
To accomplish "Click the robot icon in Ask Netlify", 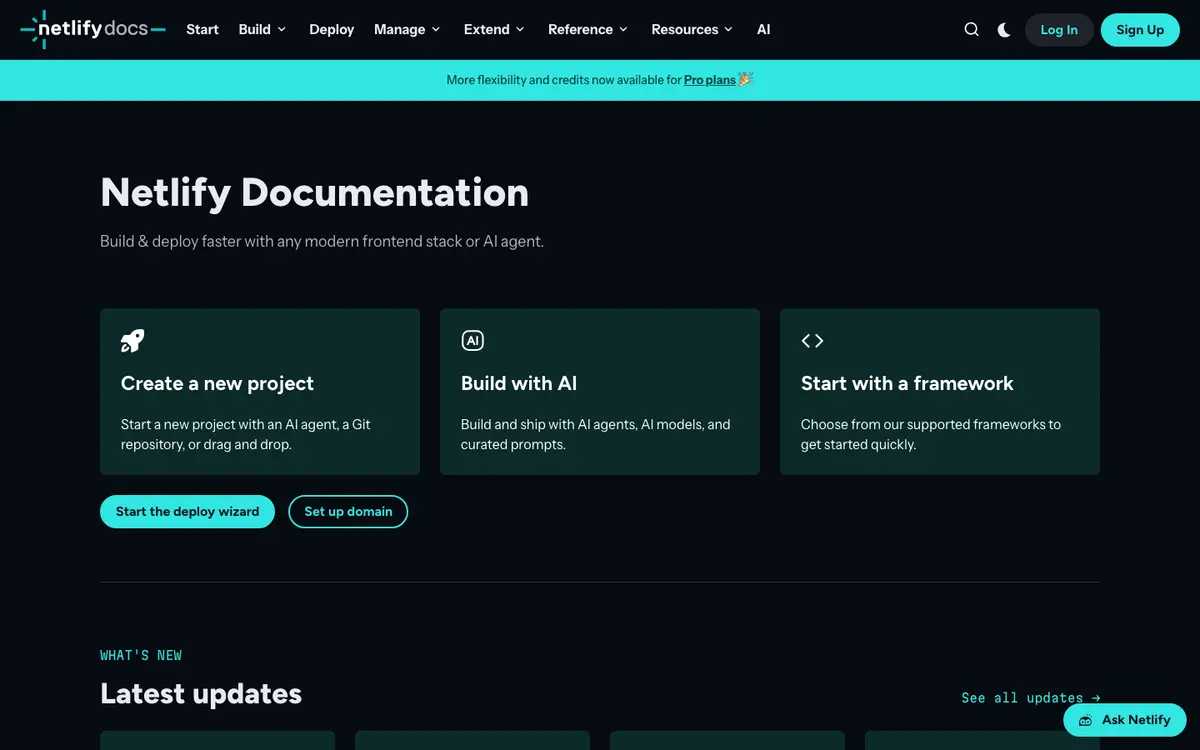I will tap(1085, 720).
